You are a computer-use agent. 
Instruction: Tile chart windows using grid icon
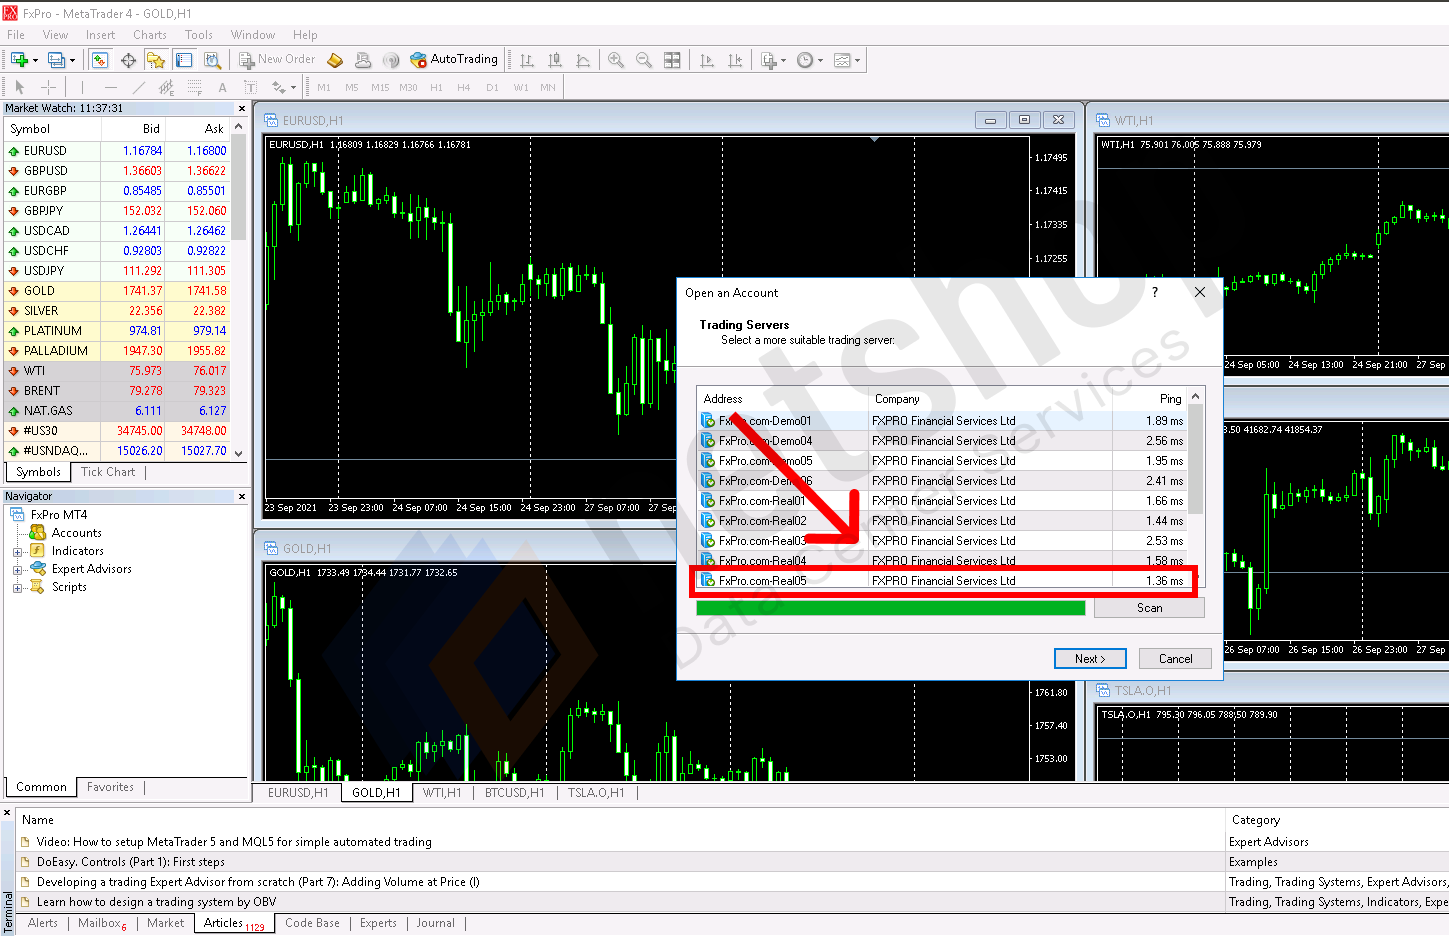[672, 60]
